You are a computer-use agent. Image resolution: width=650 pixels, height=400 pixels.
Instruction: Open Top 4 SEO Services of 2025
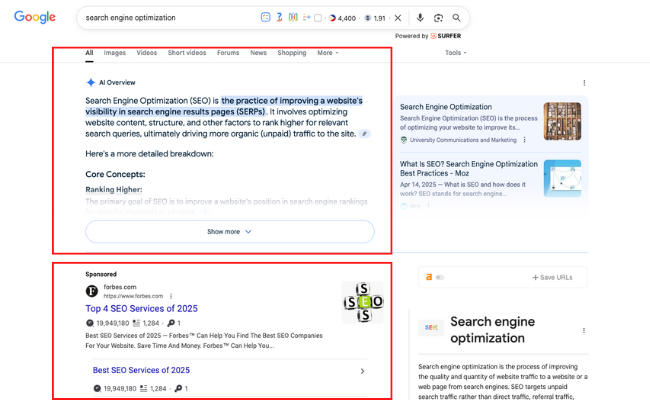point(141,309)
